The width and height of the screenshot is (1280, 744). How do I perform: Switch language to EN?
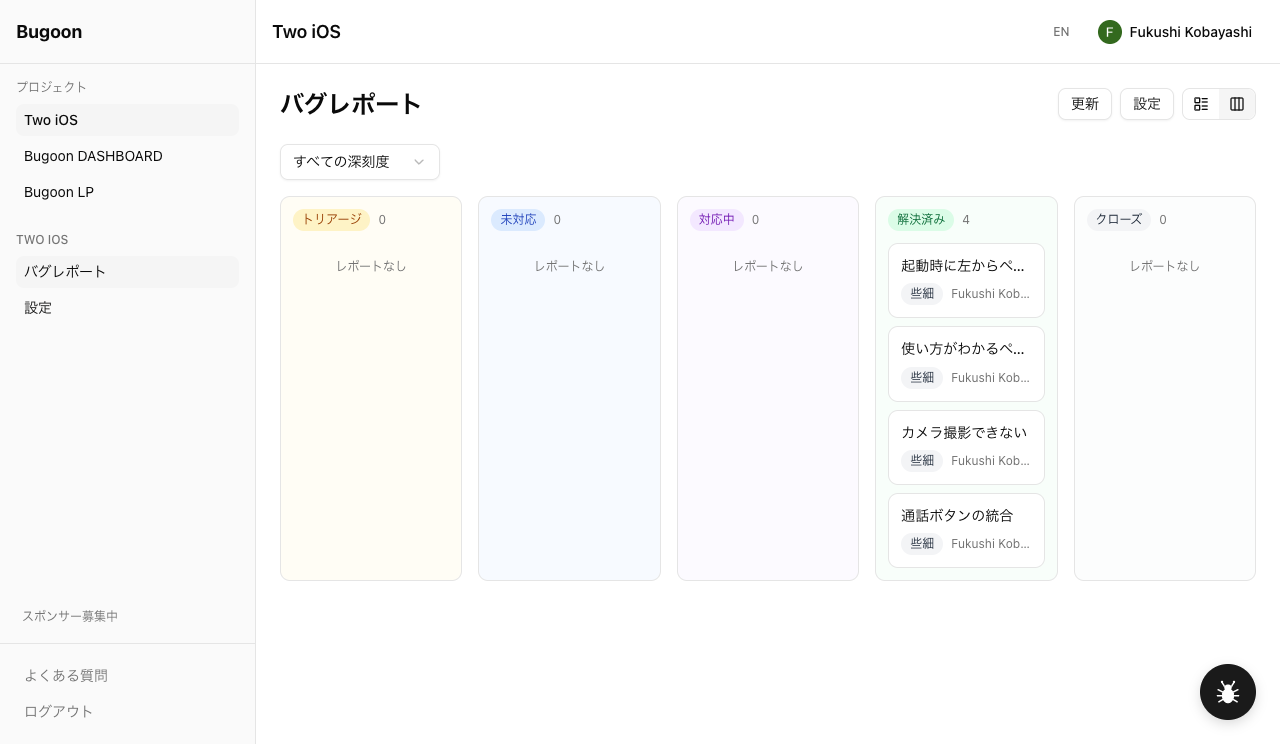1061,32
